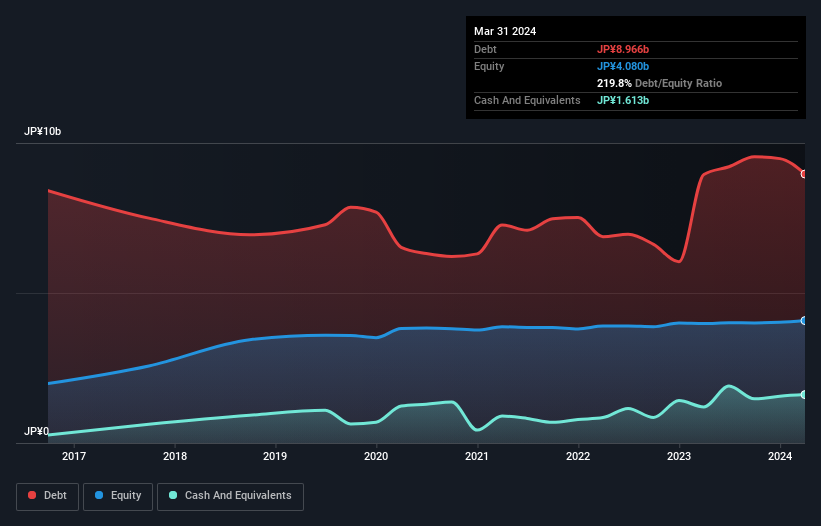Click the teal Cash endpoint marker
821x526 pixels.
804,395
